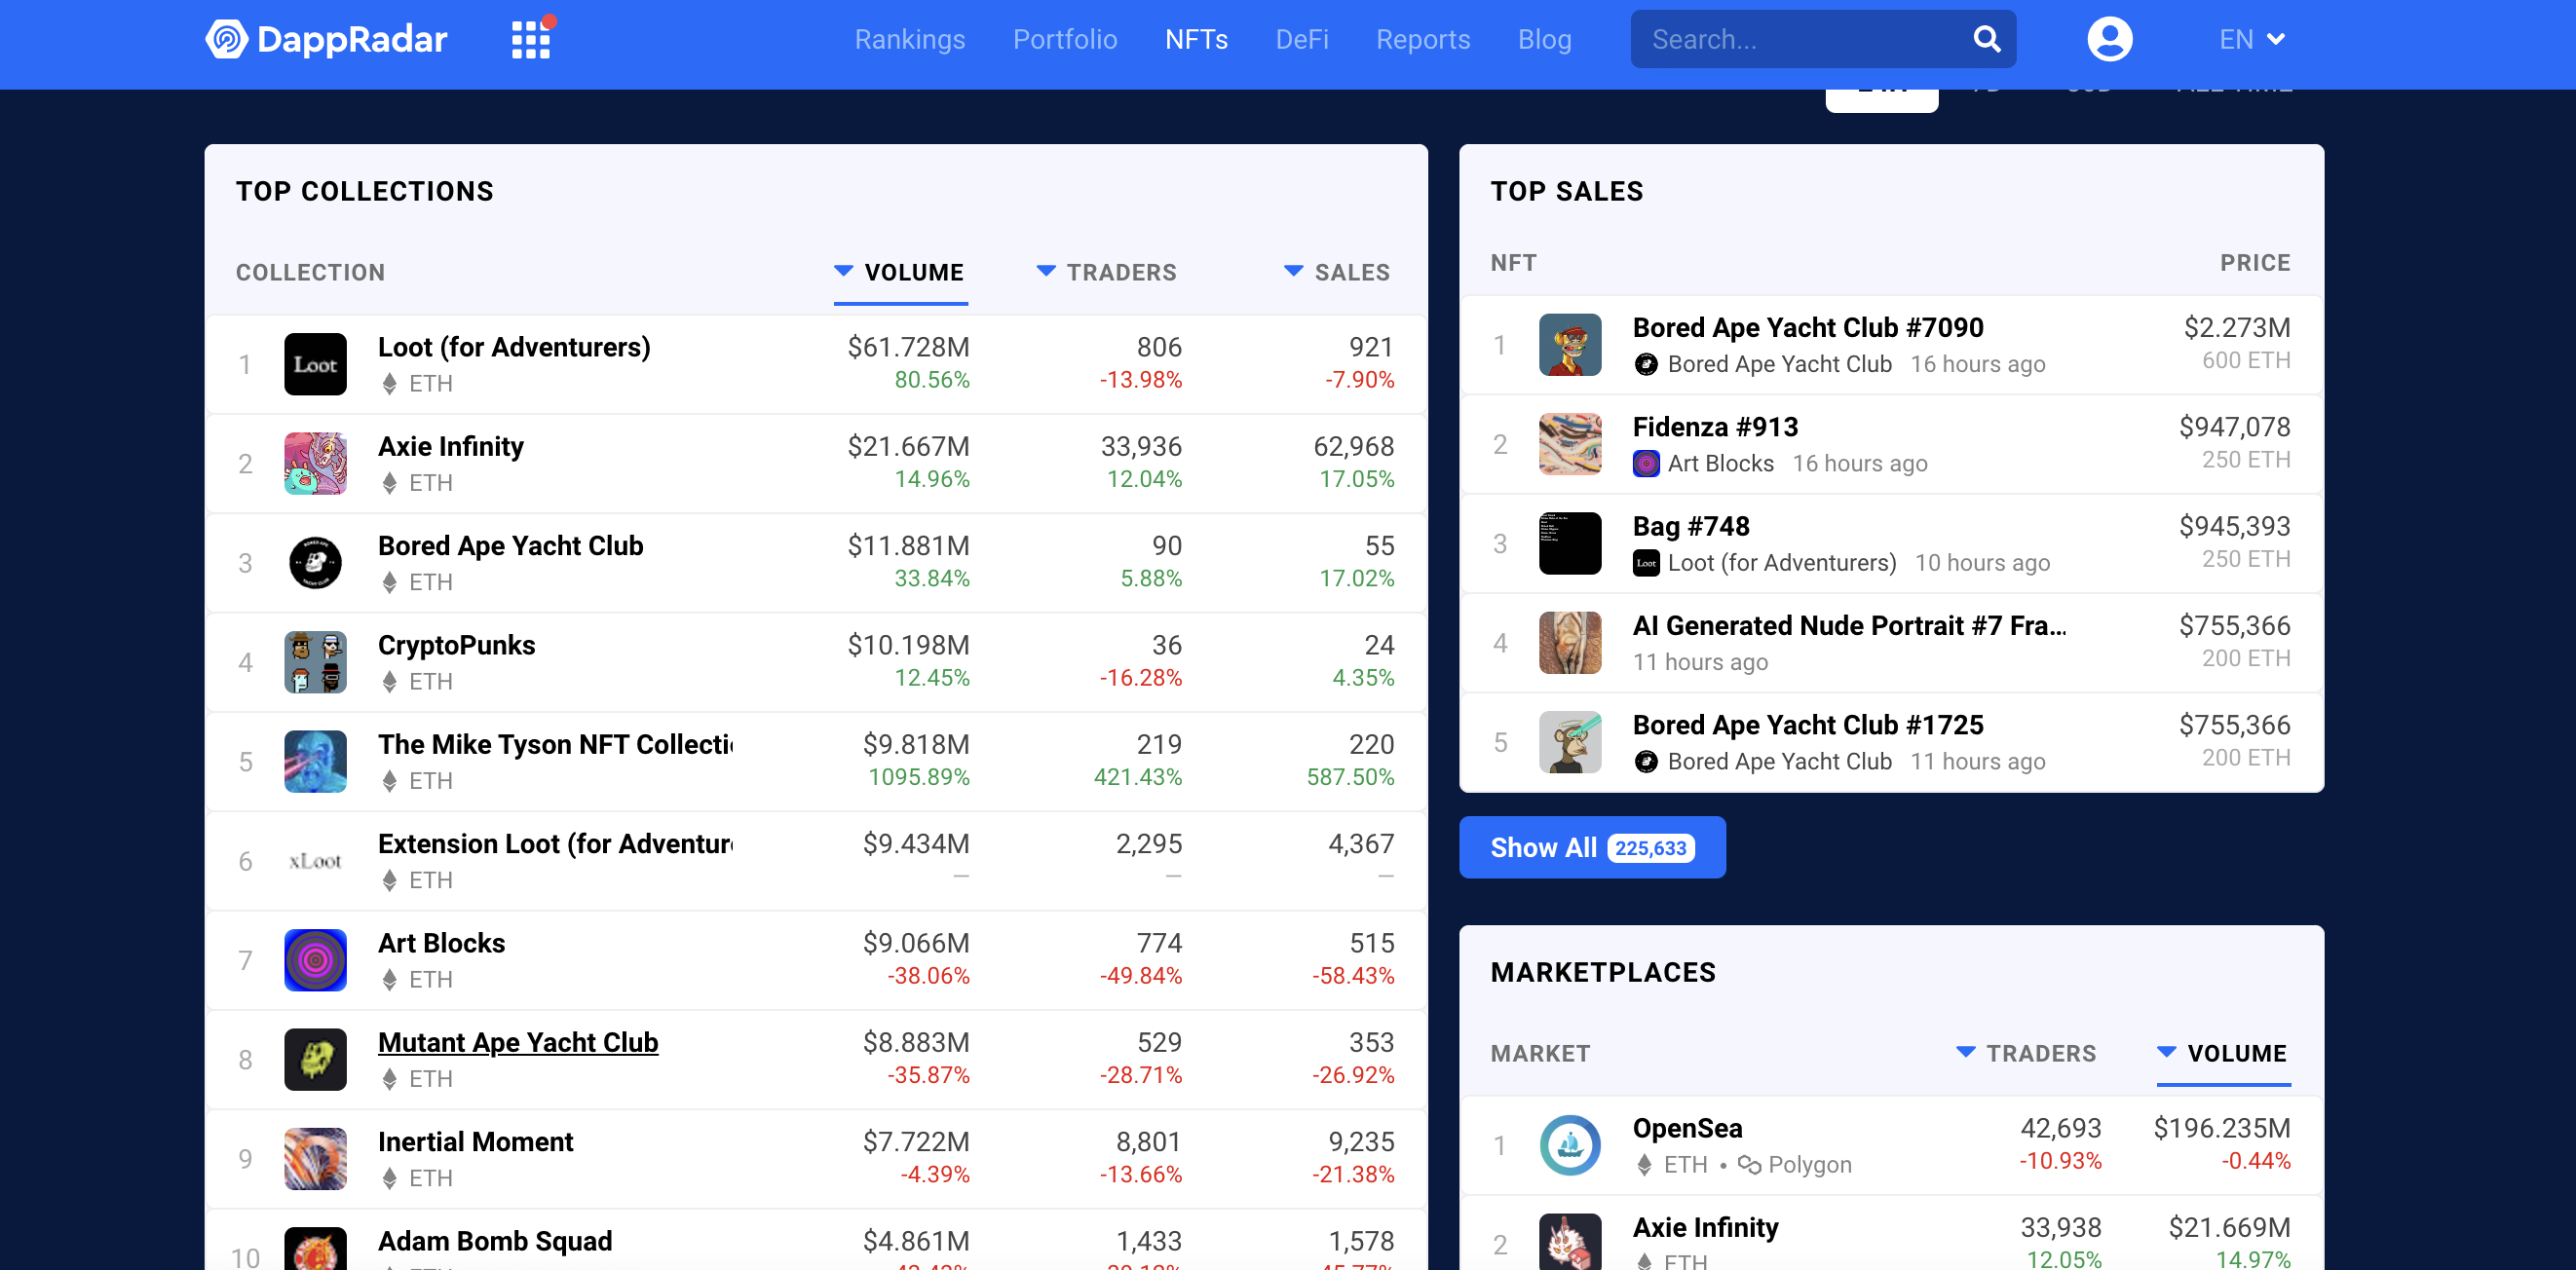Open Adam Bomb Squad collection link
This screenshot has width=2576, height=1270.
pyautogui.click(x=495, y=1241)
